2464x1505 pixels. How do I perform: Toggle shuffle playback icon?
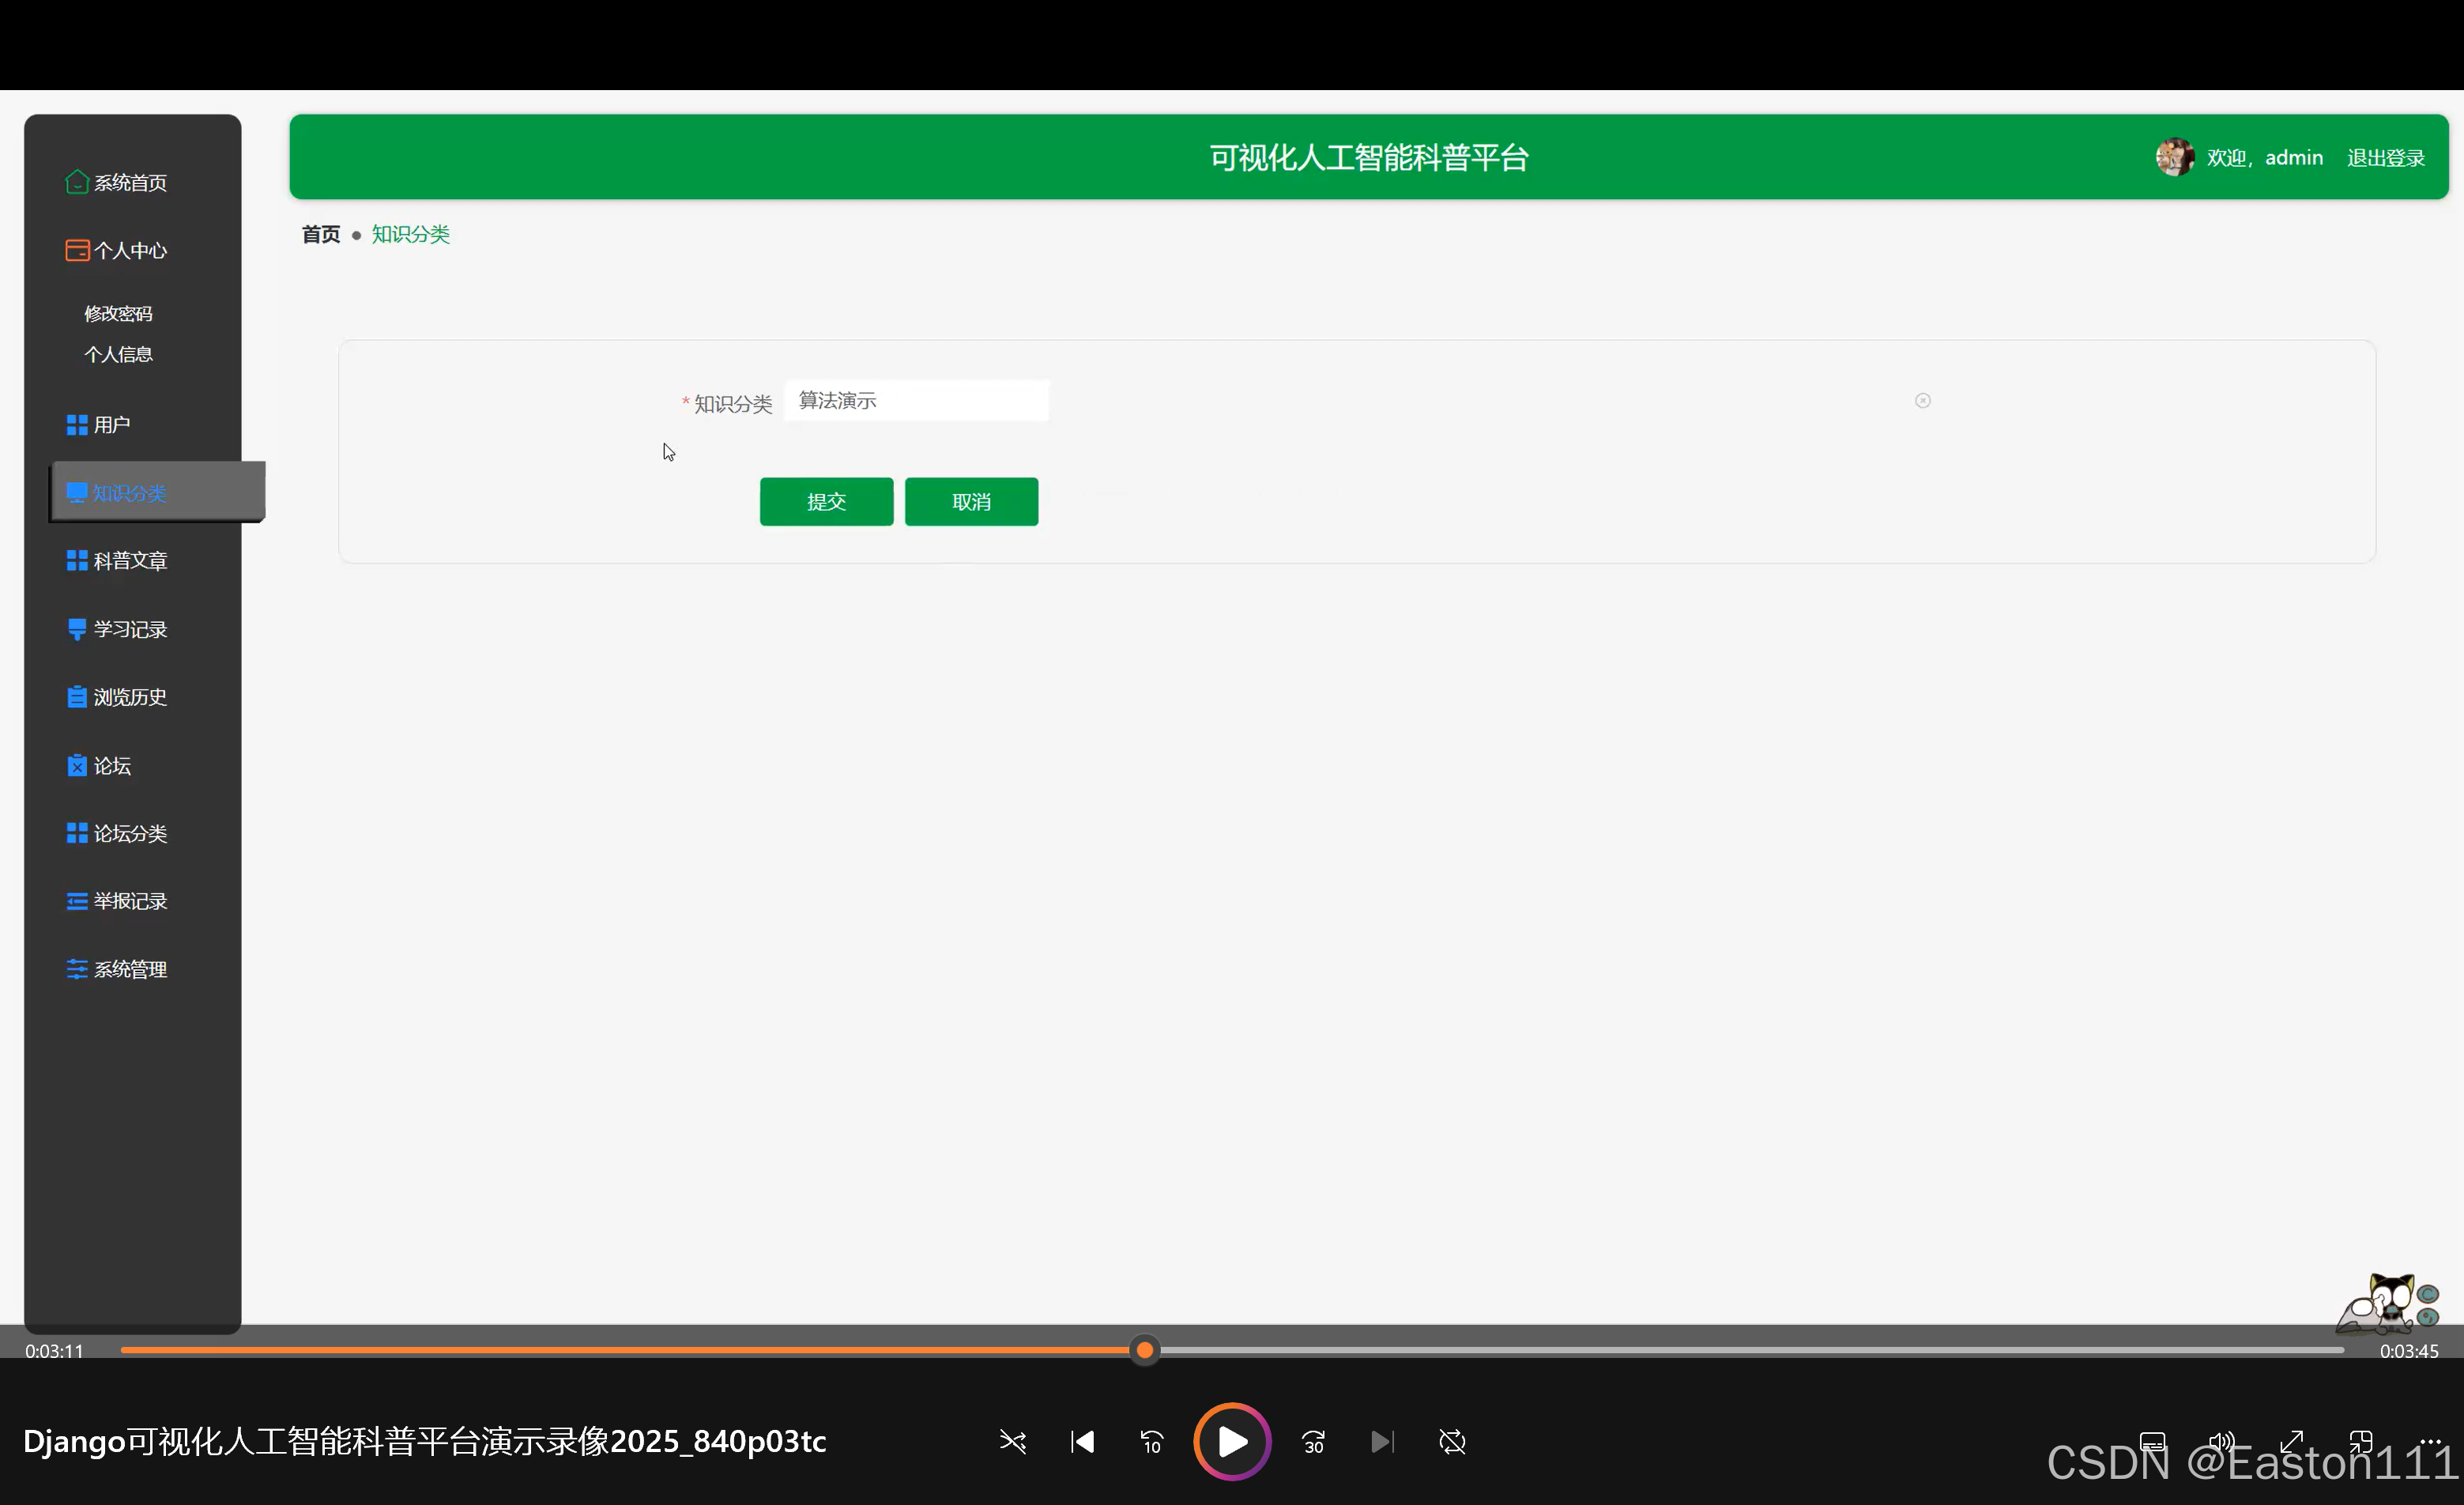1012,1441
